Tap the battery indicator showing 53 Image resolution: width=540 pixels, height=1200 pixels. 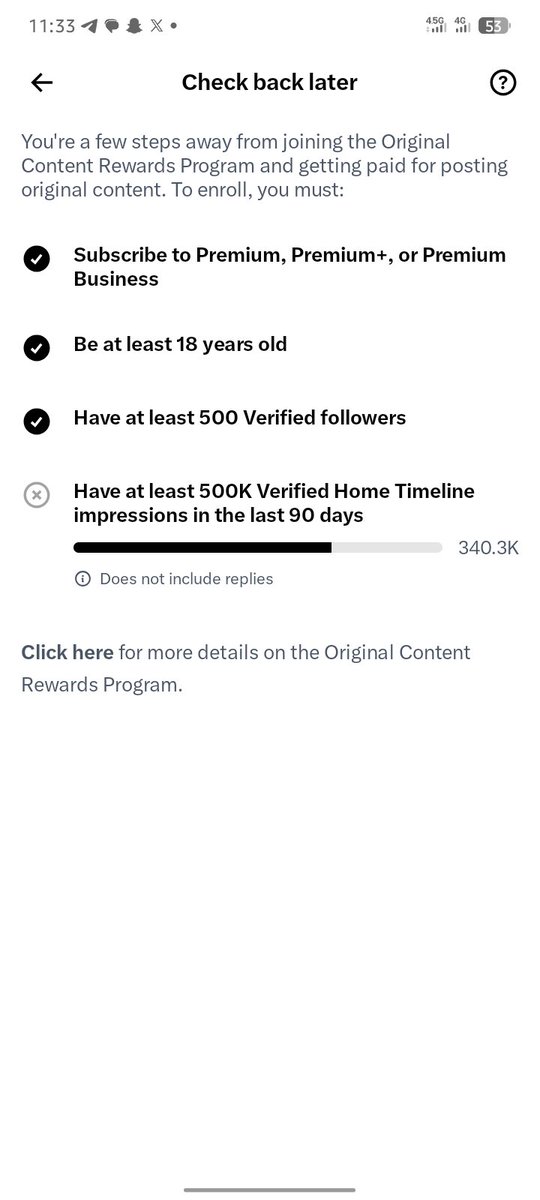pos(493,26)
